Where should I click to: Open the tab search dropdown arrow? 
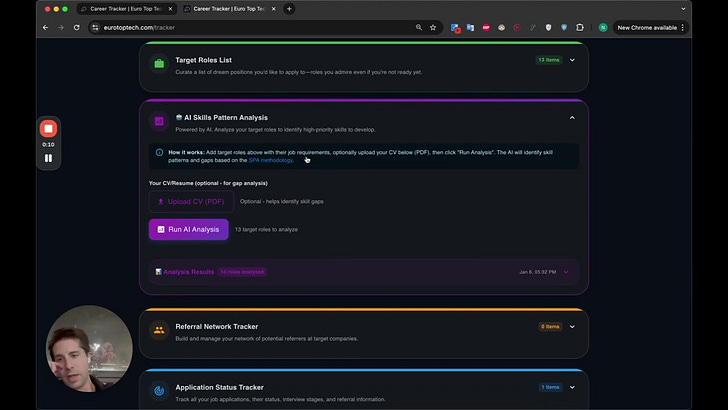683,8
